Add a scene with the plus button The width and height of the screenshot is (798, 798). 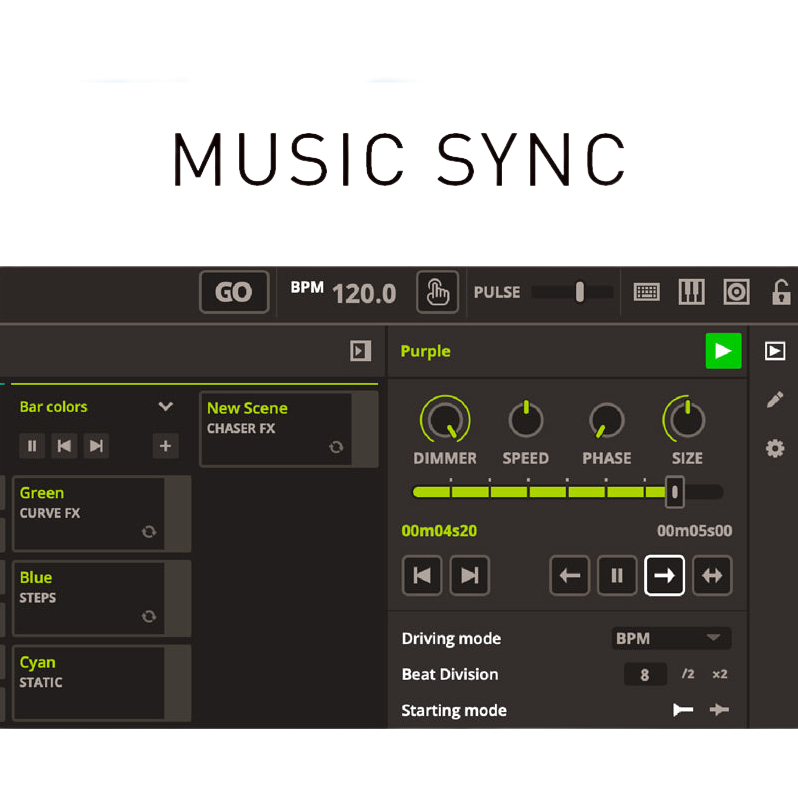pyautogui.click(x=165, y=446)
